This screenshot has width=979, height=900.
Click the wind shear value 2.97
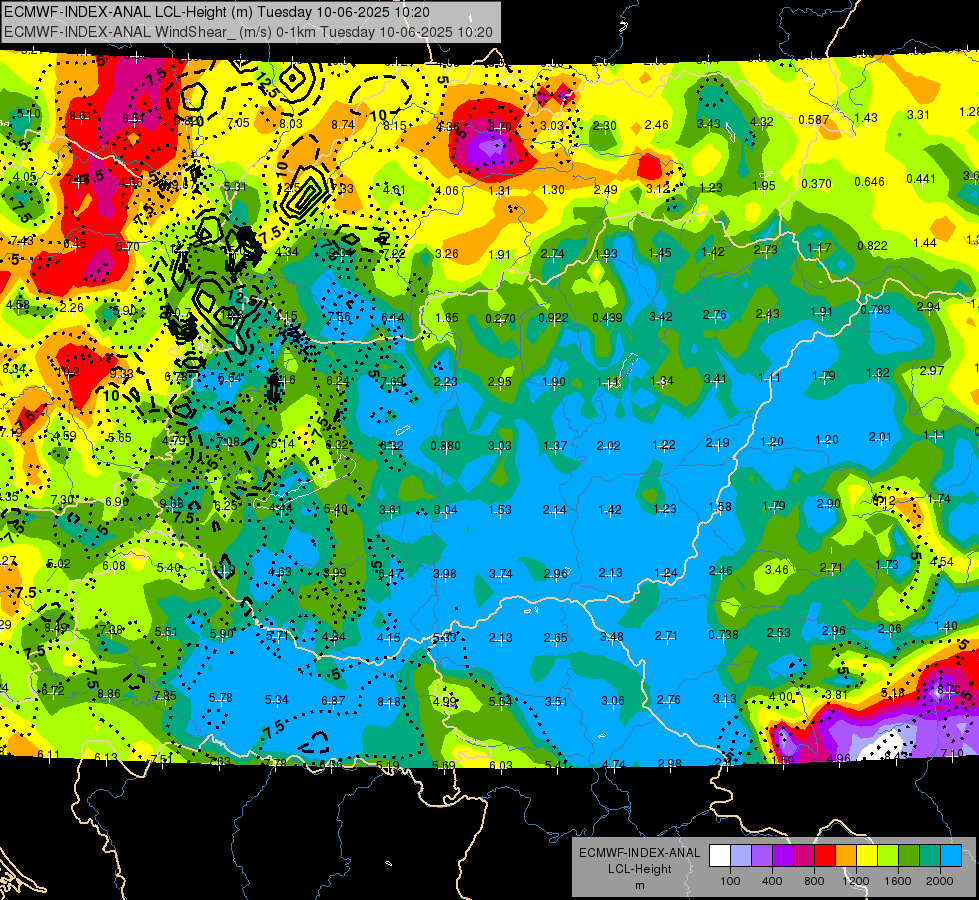click(x=932, y=371)
